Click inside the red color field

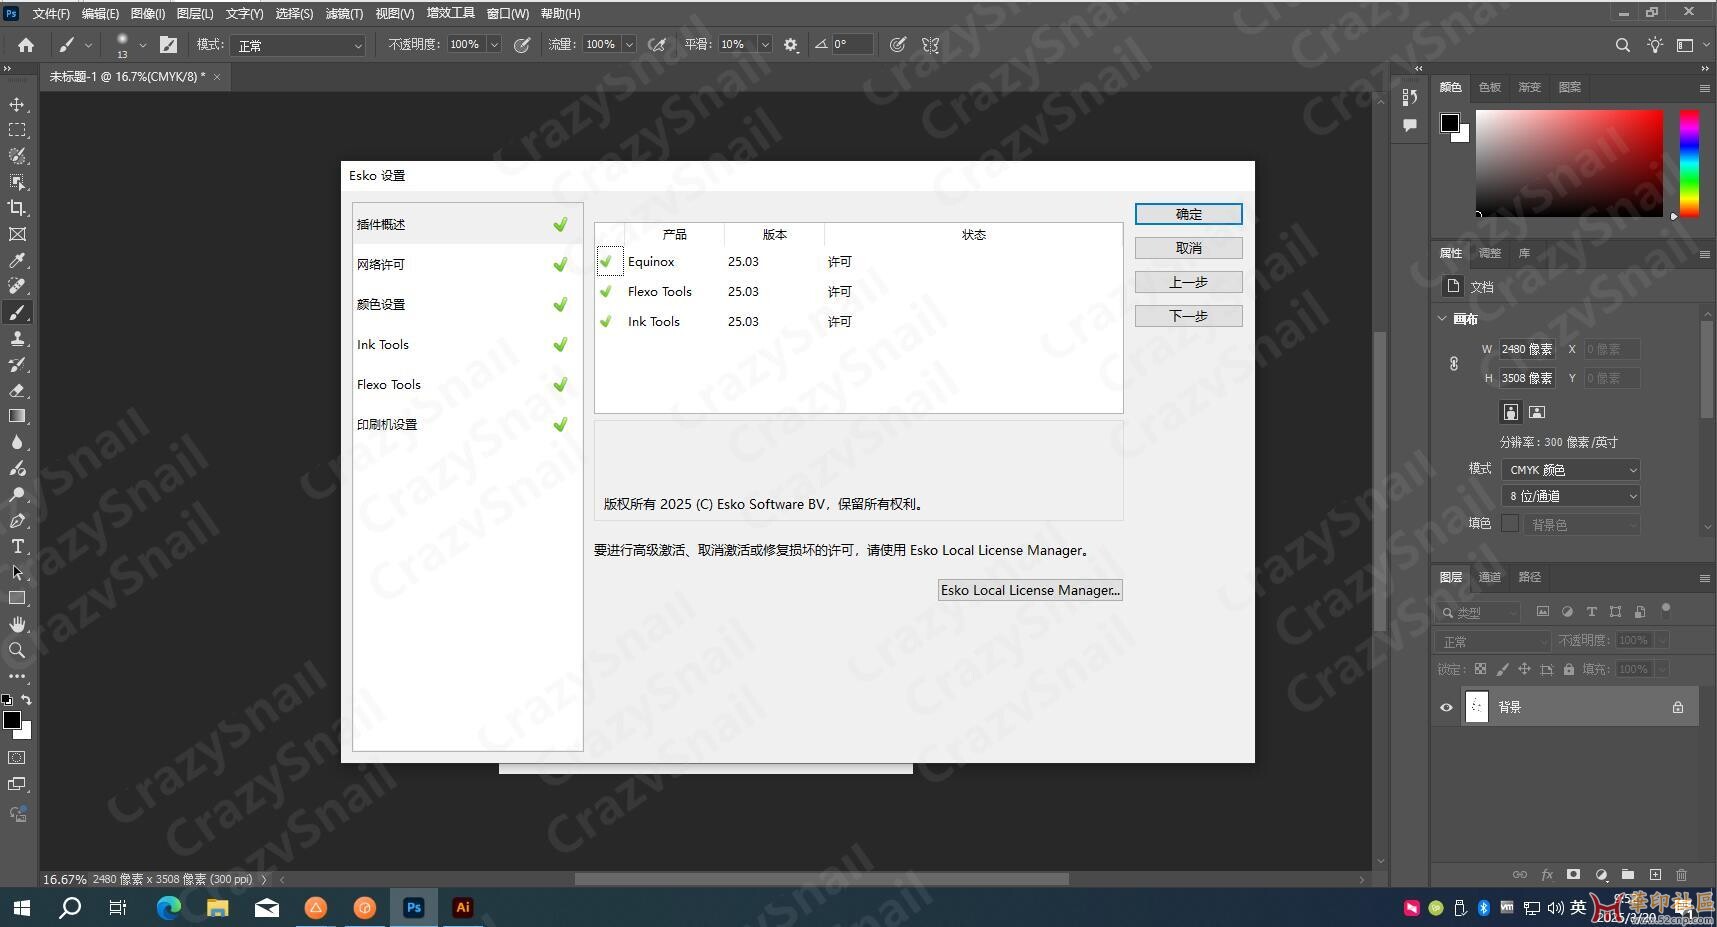(1569, 163)
